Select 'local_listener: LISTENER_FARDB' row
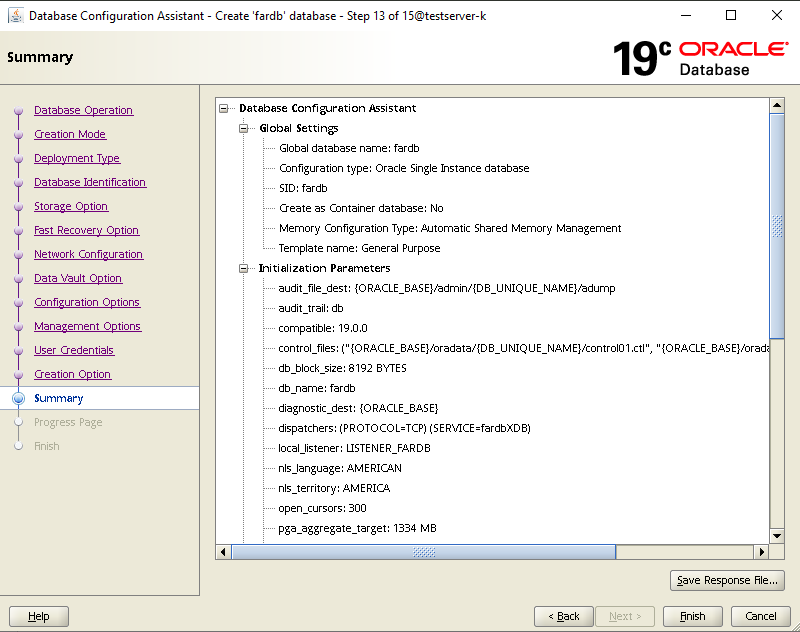800x632 pixels. coord(354,448)
